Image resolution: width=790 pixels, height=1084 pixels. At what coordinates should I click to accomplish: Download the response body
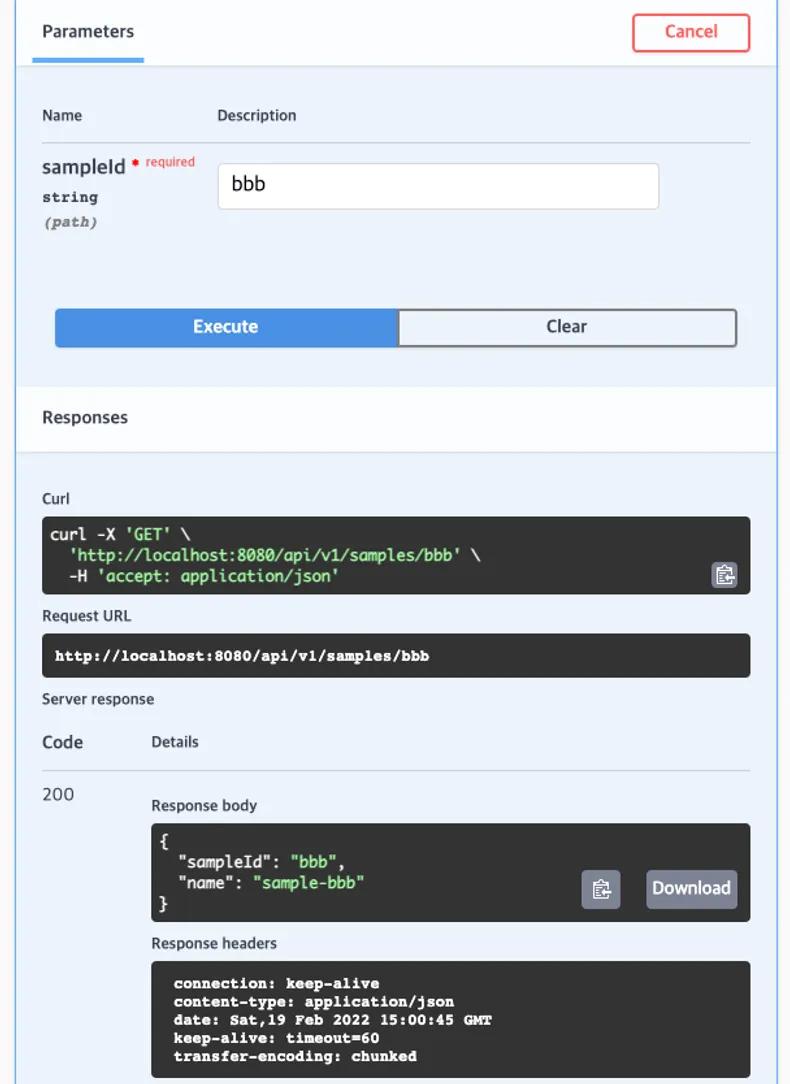pyautogui.click(x=691, y=888)
